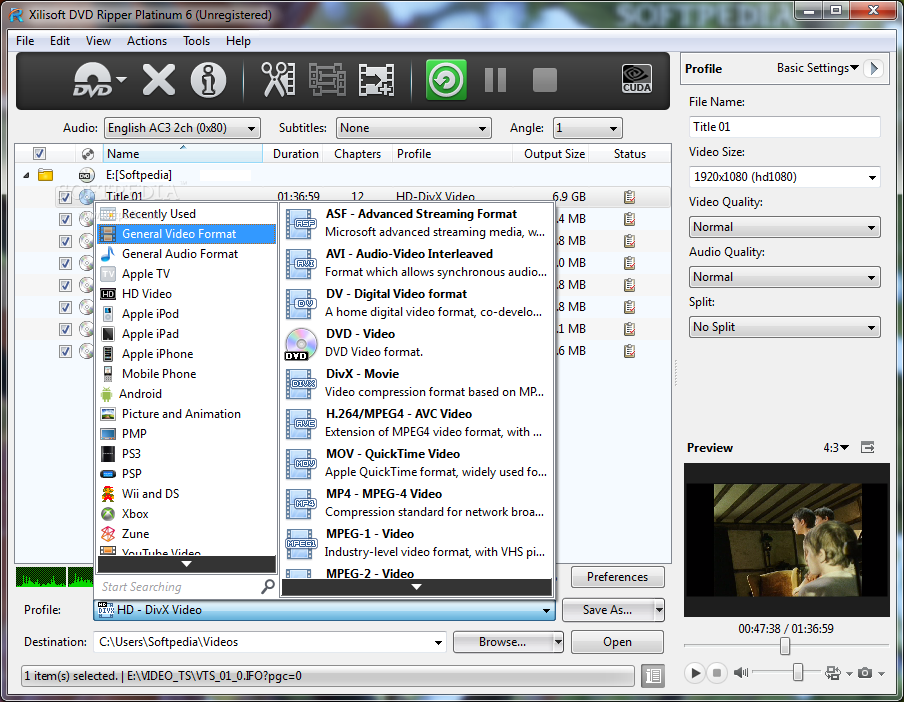Choose MP4 - MPEG-4 Video format

pyautogui.click(x=416, y=503)
